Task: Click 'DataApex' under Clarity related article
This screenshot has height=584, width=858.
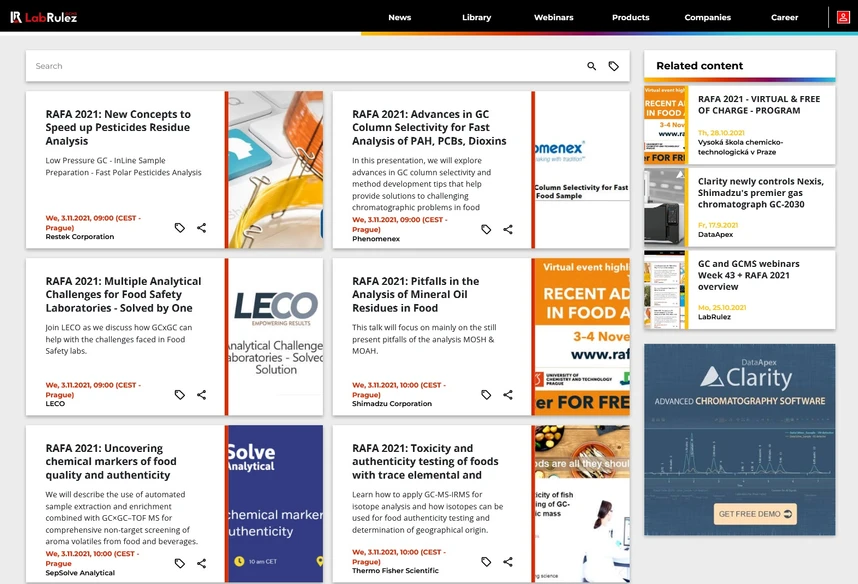Action: click(715, 234)
